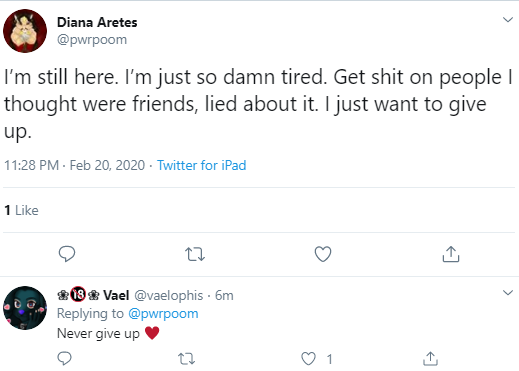The height and width of the screenshot is (371, 519).
Task: Reply to Vael's comment
Action: pyautogui.click(x=64, y=359)
